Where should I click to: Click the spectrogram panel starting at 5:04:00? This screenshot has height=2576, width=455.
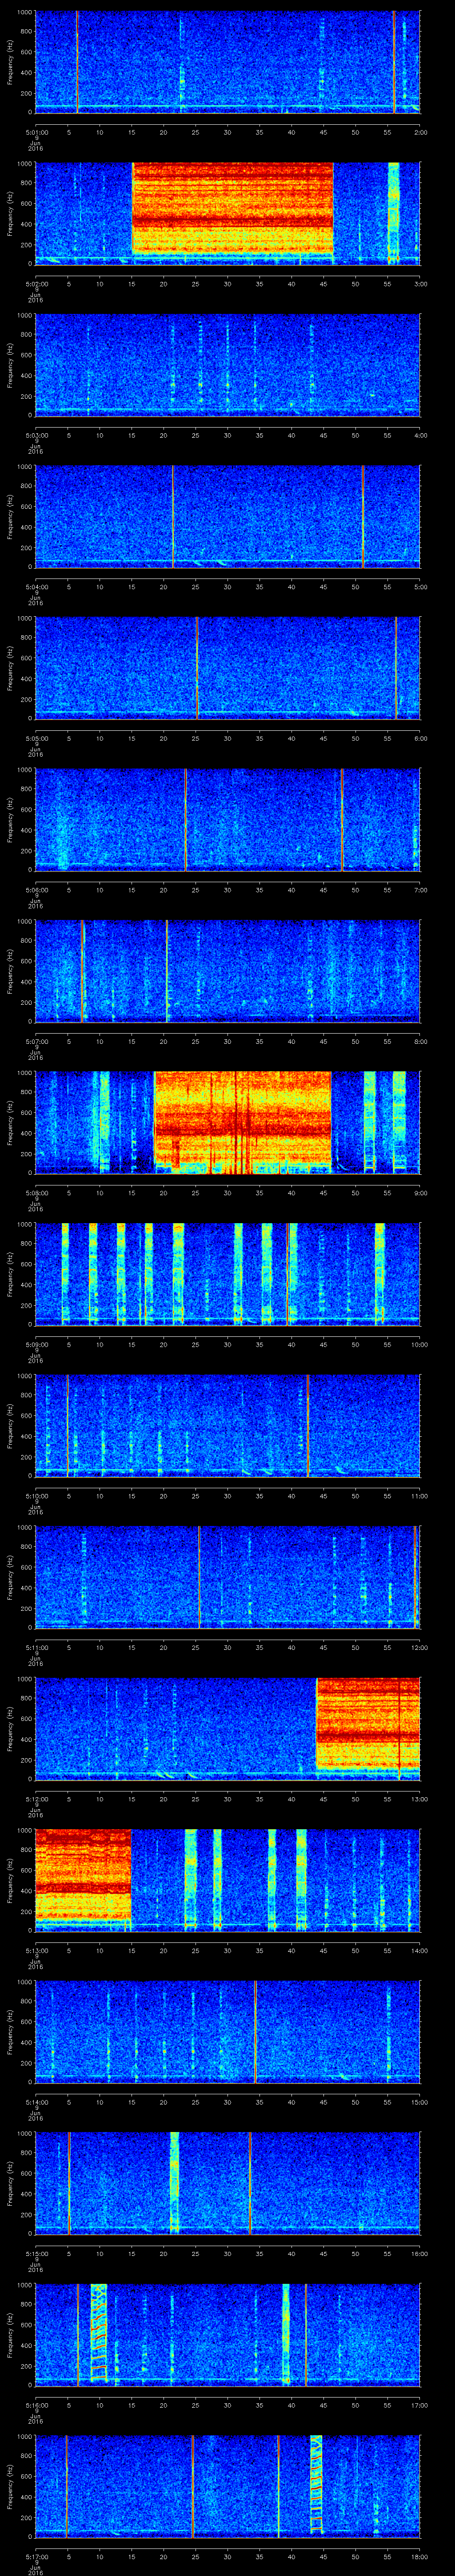pos(227,516)
